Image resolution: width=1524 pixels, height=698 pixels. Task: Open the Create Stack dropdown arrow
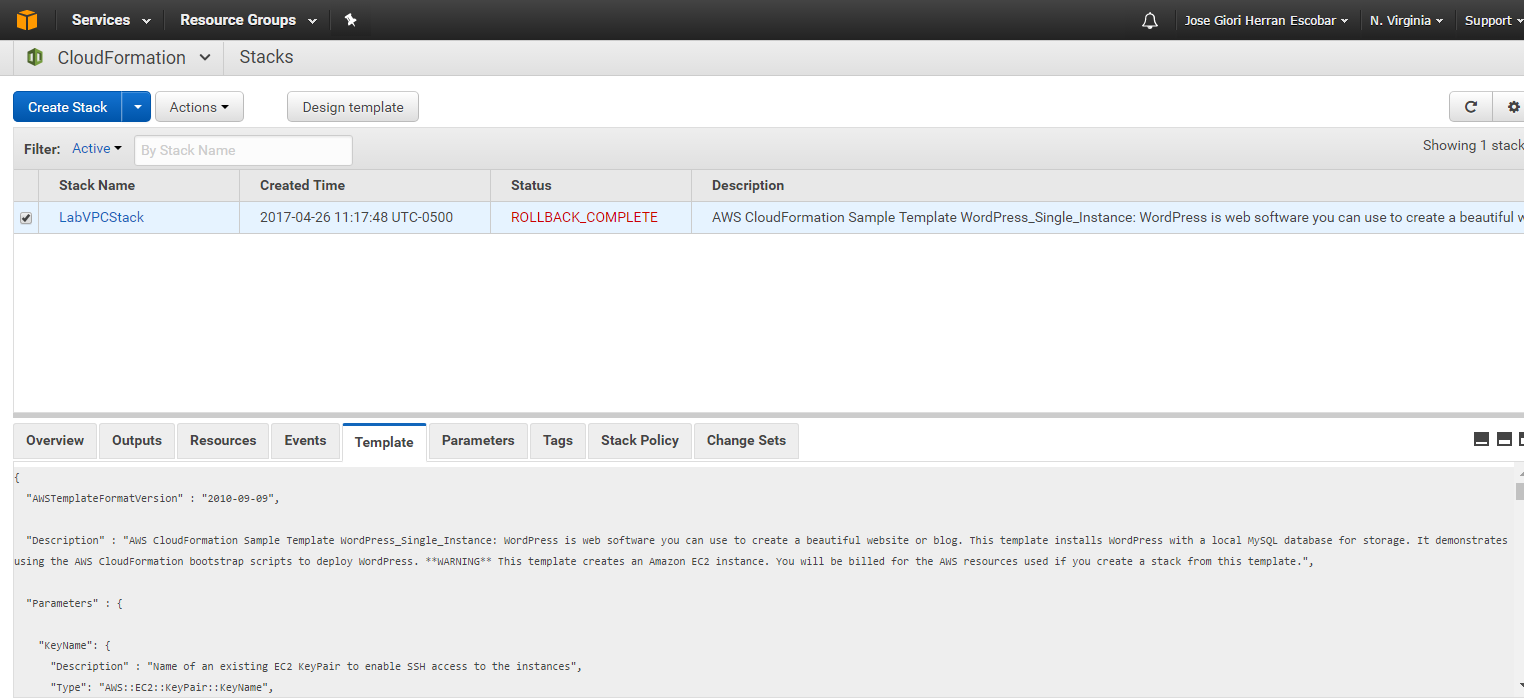tap(137, 107)
